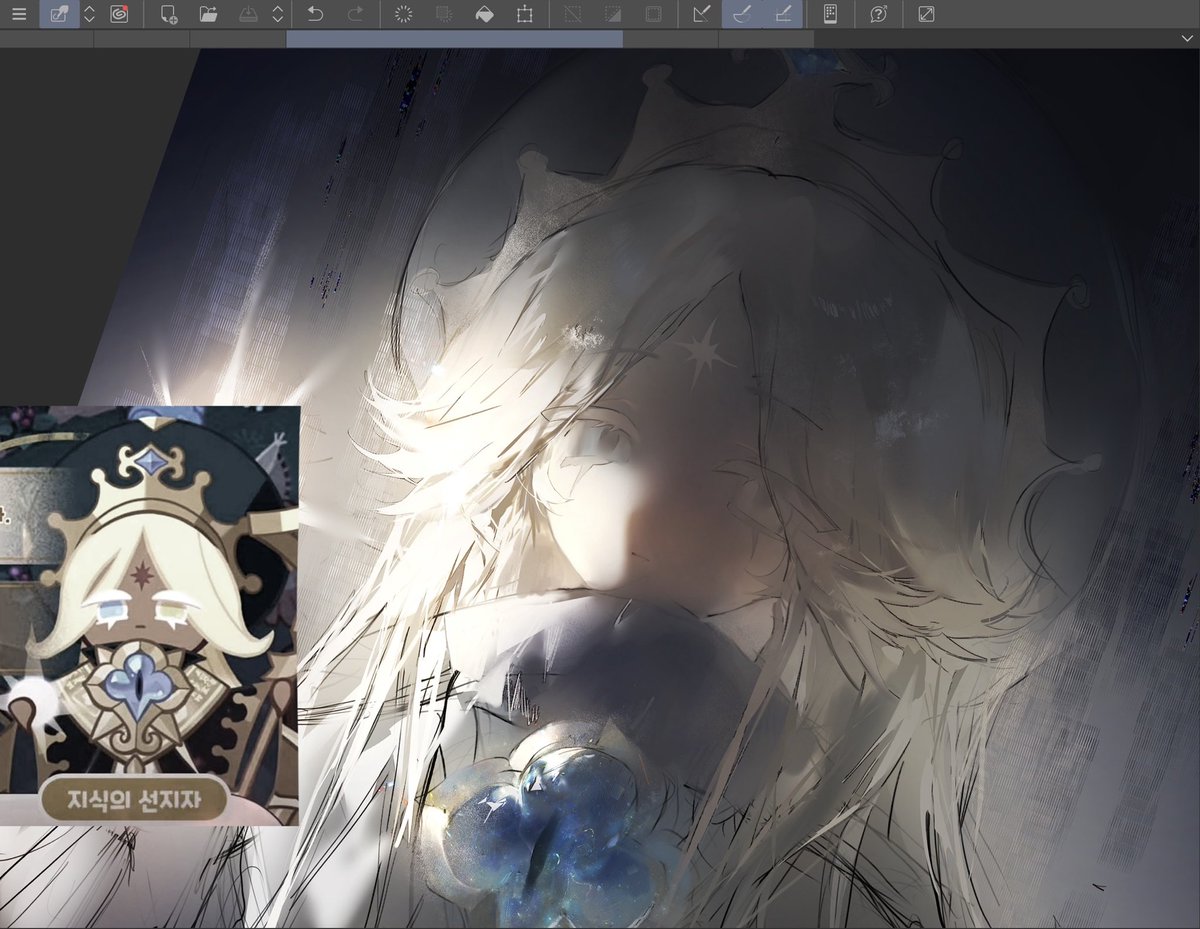This screenshot has height=929, width=1200.
Task: Open the hamburger main menu
Action: (x=19, y=14)
